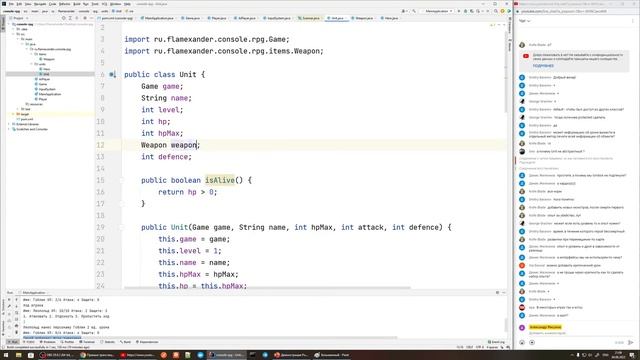Start debugging with the bug icon
This screenshot has width=640, height=360.
tap(465, 11)
